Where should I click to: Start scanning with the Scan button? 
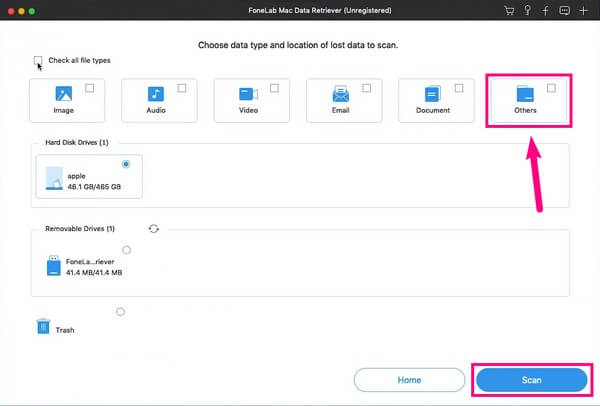[x=532, y=380]
